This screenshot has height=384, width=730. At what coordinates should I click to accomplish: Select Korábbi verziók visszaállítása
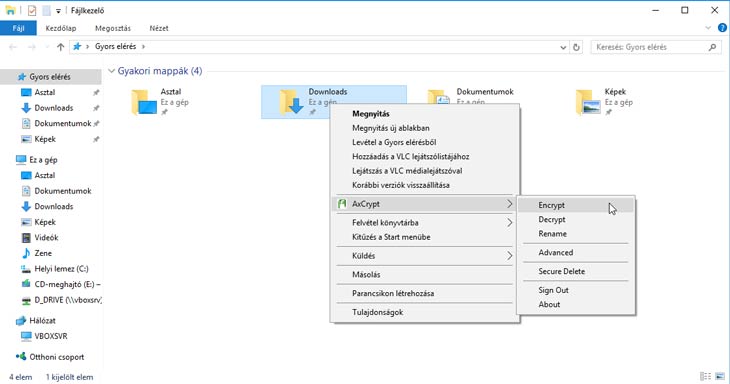(425, 185)
